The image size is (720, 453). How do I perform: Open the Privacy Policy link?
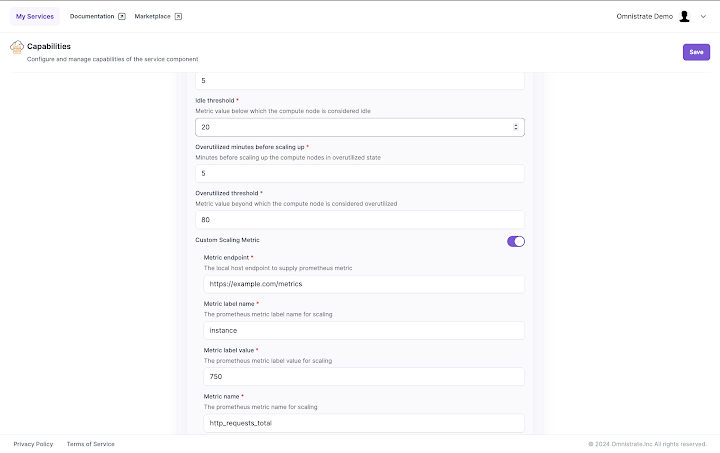point(33,443)
